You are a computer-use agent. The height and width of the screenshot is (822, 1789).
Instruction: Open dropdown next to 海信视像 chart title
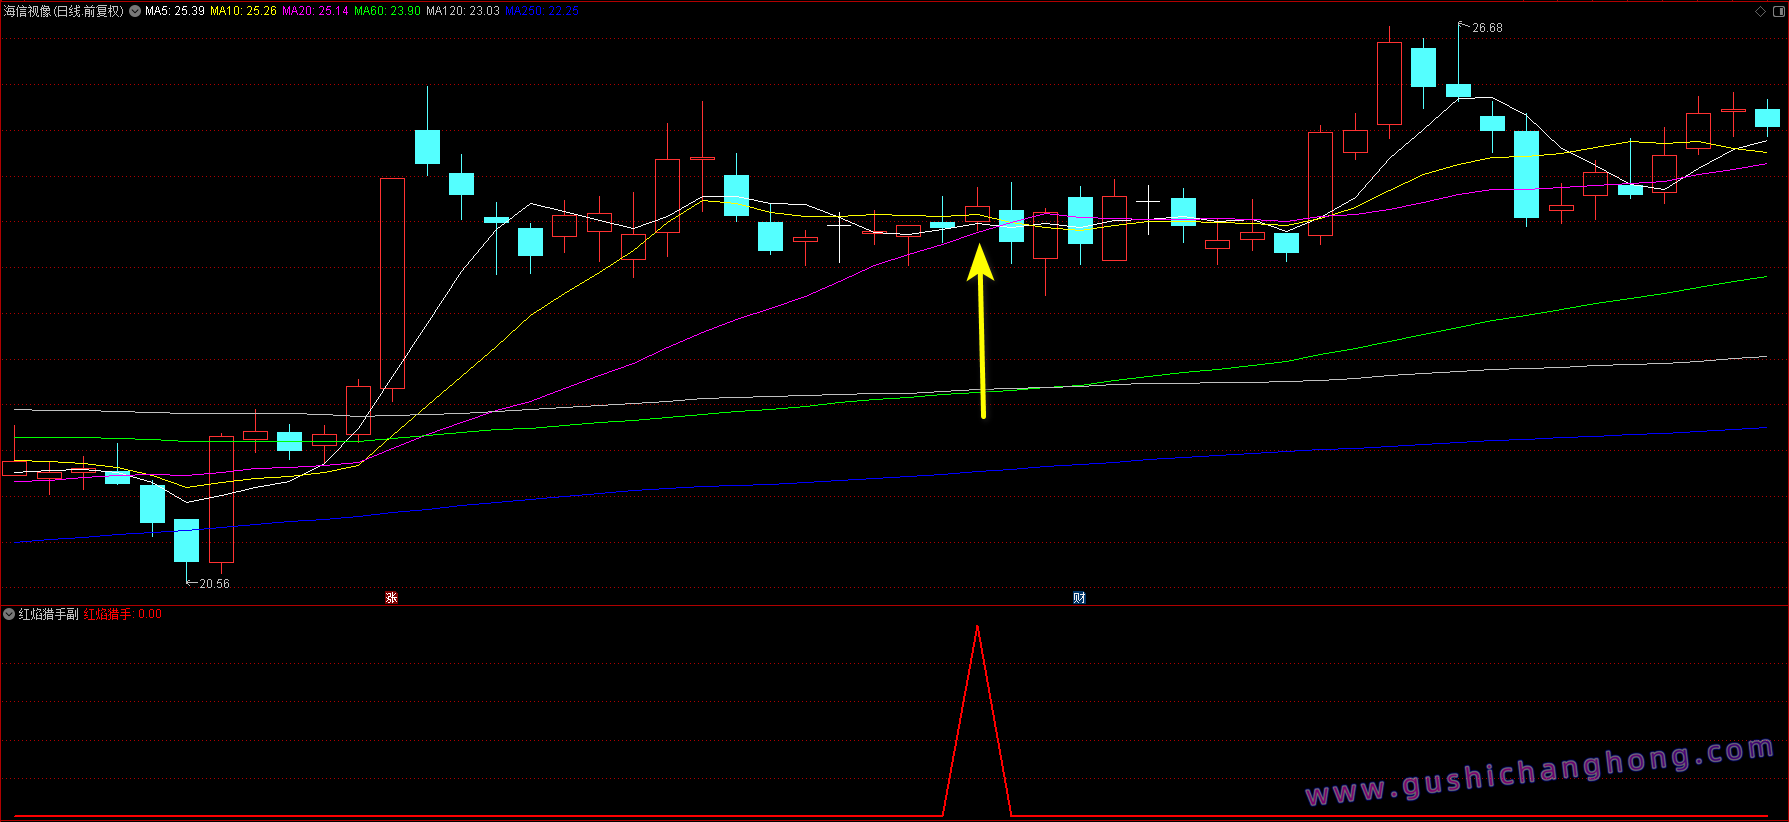135,11
